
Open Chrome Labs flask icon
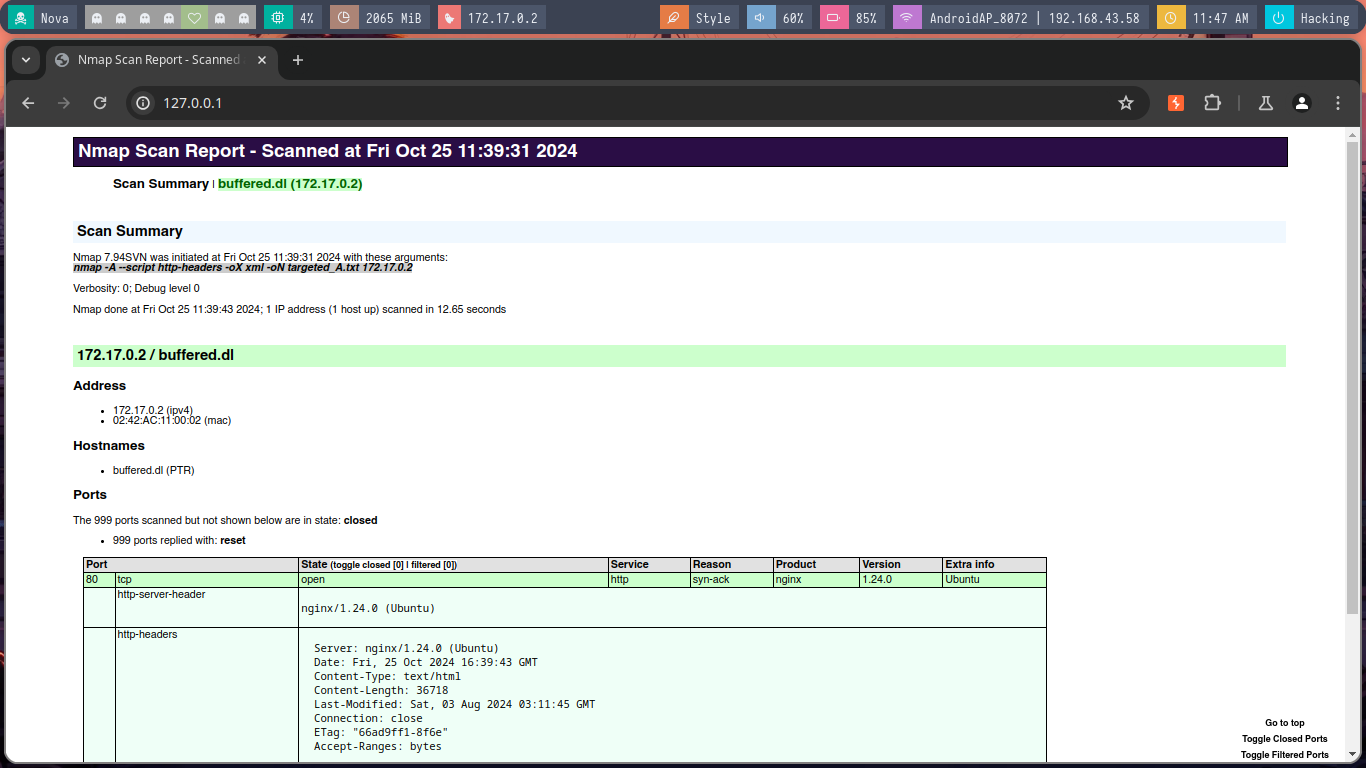[1265, 103]
